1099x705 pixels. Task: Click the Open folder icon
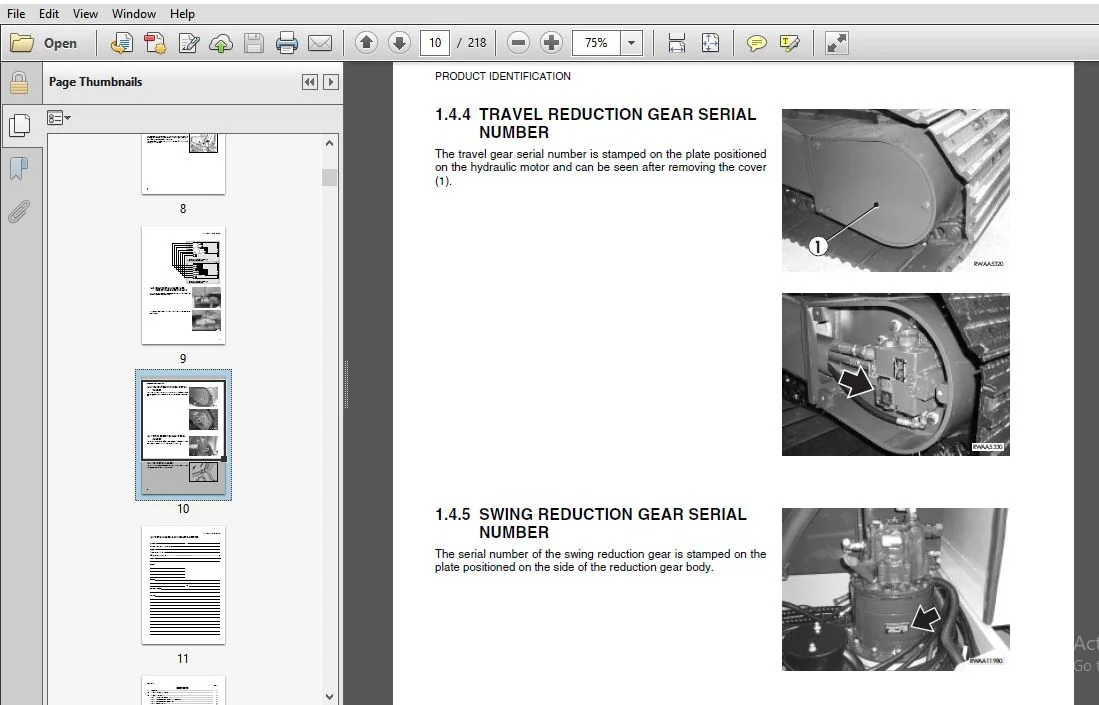point(22,43)
